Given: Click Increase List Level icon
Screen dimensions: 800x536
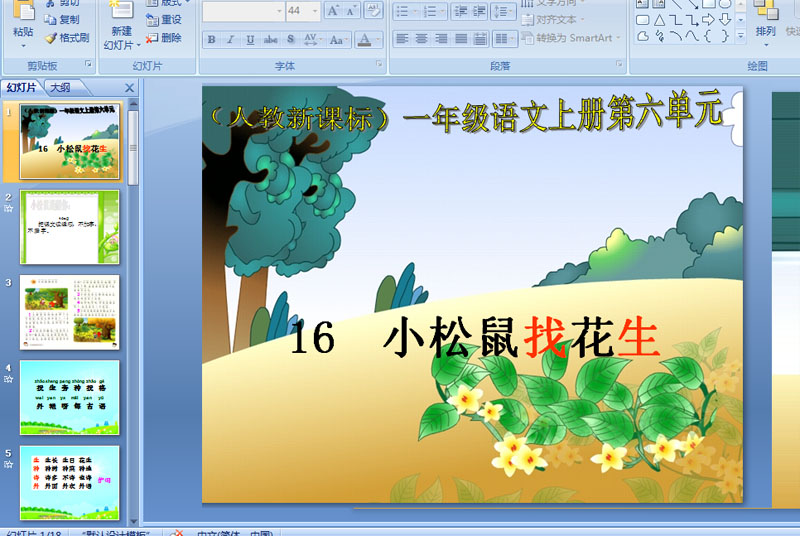Looking at the screenshot, I should point(479,11).
